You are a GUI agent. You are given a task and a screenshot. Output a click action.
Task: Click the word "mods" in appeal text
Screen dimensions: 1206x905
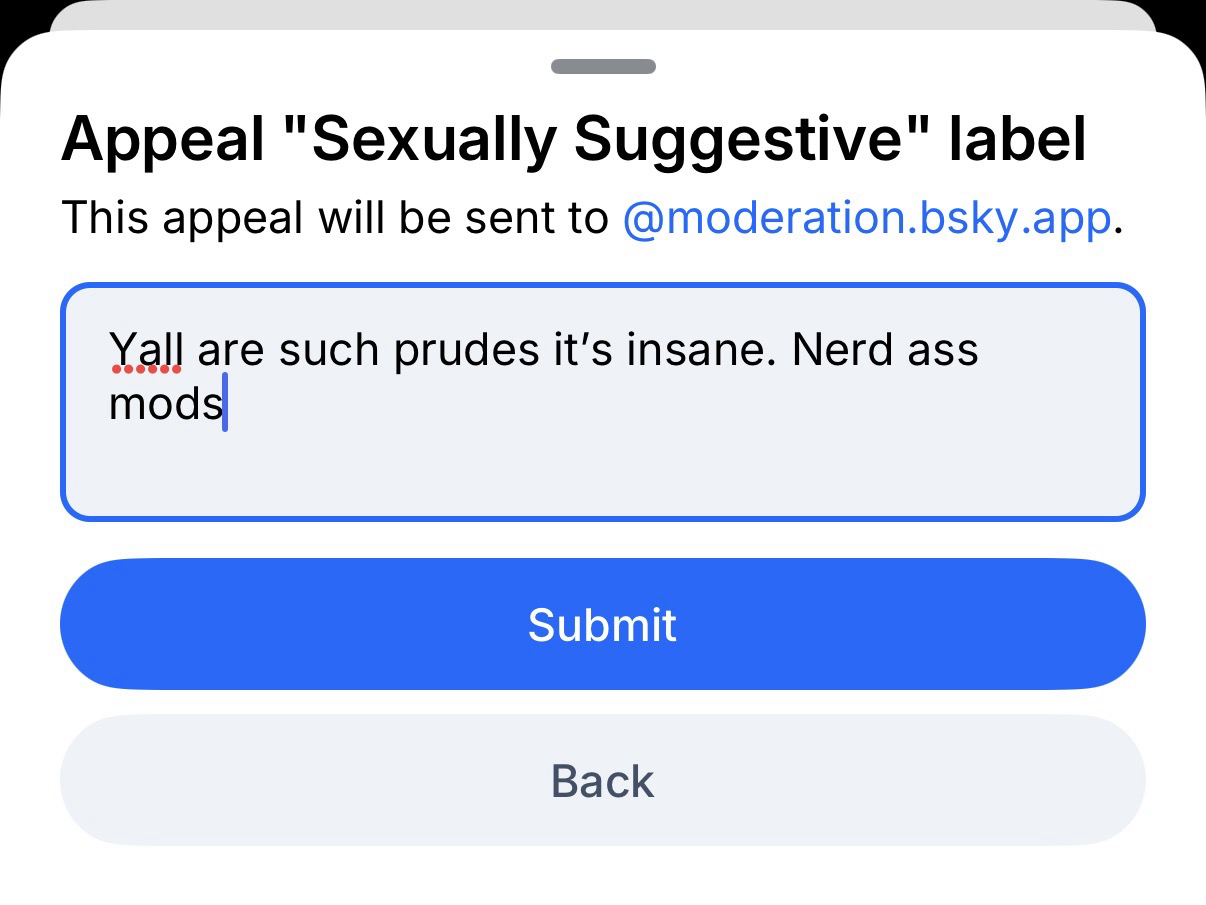click(165, 404)
